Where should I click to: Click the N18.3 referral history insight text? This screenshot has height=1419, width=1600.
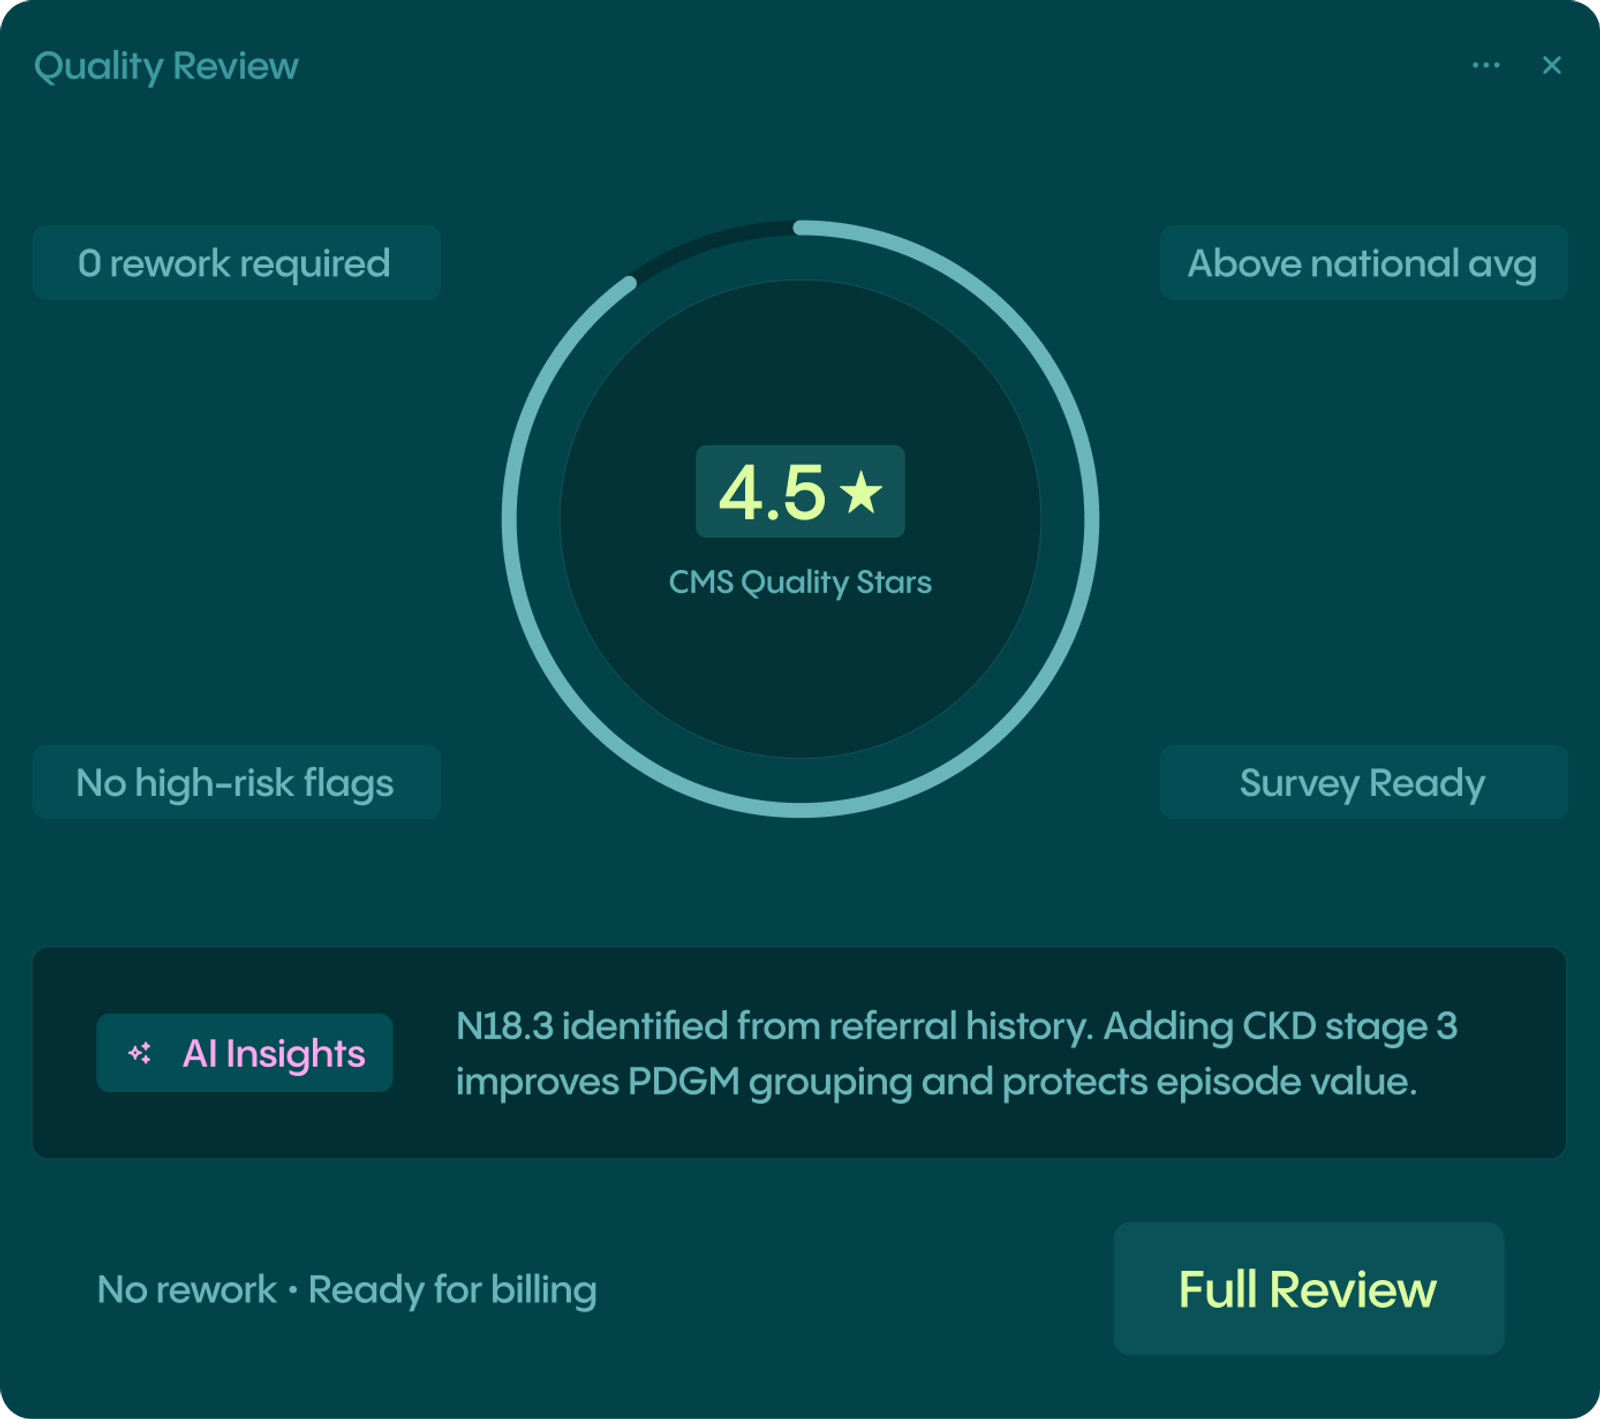pyautogui.click(x=956, y=1053)
